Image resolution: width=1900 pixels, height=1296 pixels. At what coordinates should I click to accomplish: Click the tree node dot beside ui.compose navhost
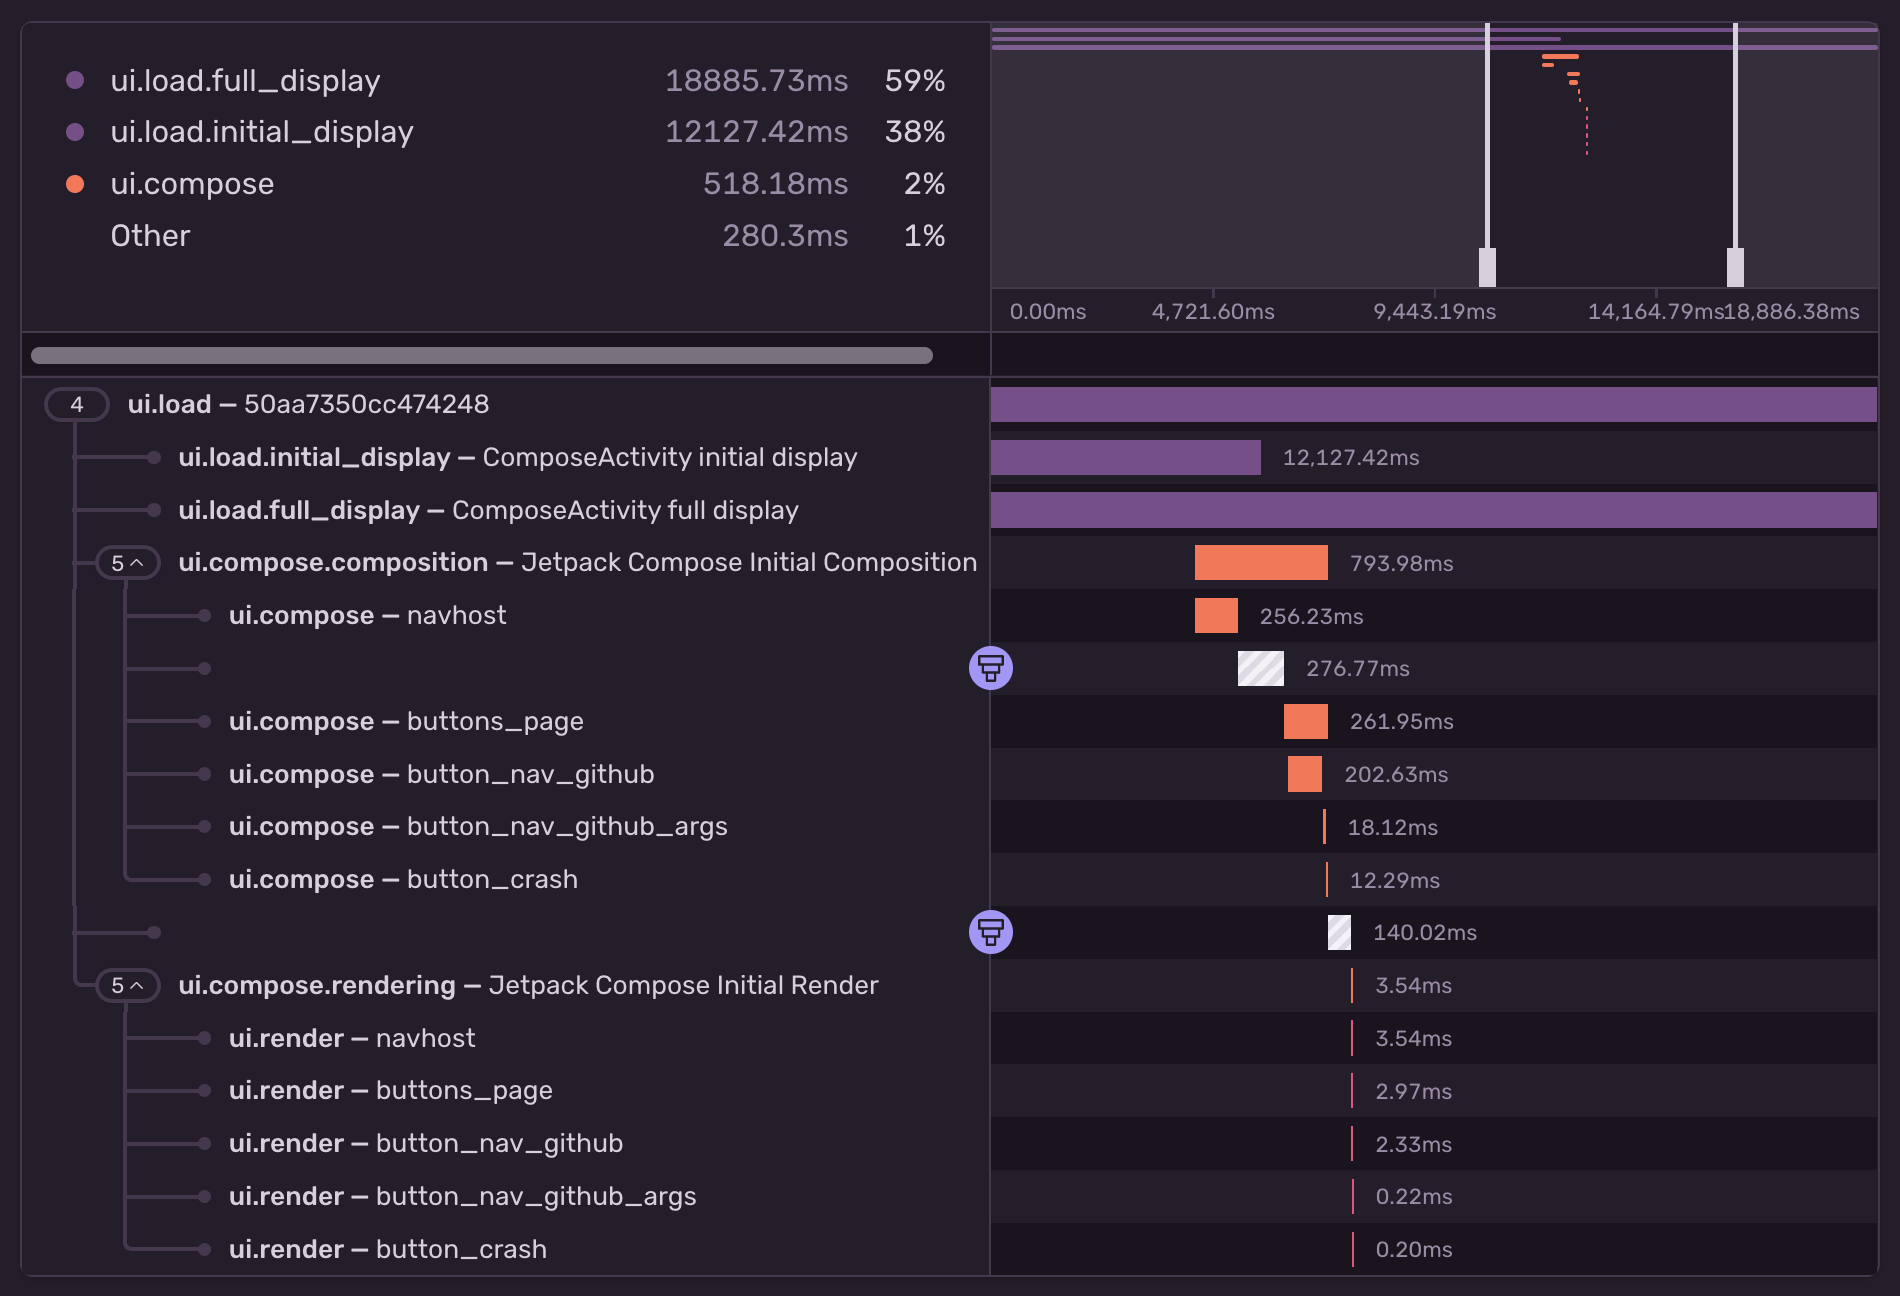[x=205, y=615]
